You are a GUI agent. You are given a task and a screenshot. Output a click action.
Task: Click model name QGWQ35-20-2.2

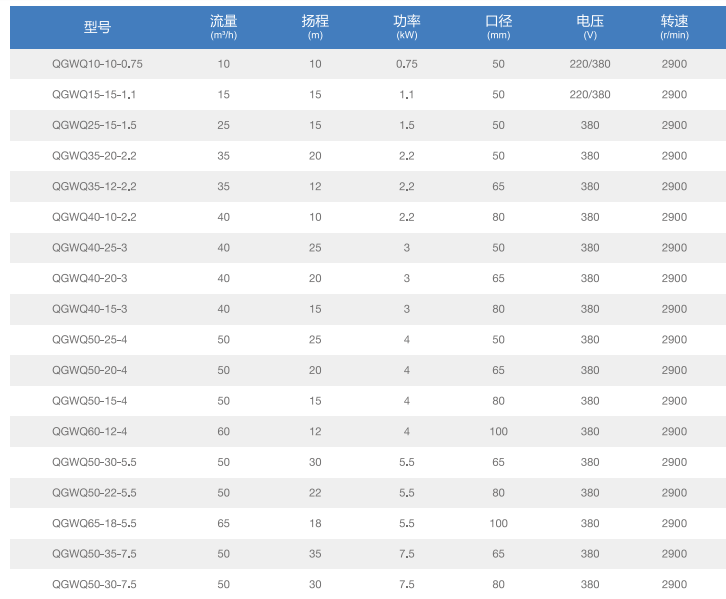[93, 156]
